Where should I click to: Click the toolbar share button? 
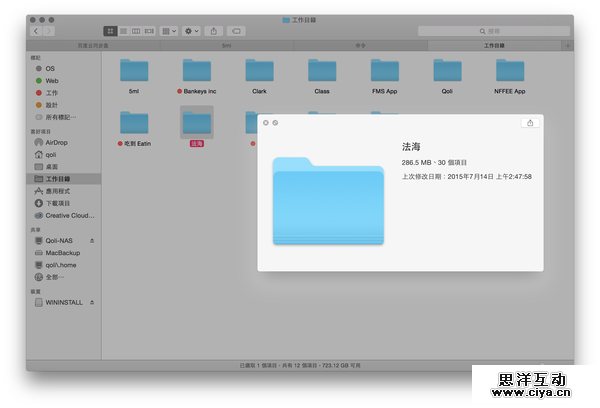(214, 31)
